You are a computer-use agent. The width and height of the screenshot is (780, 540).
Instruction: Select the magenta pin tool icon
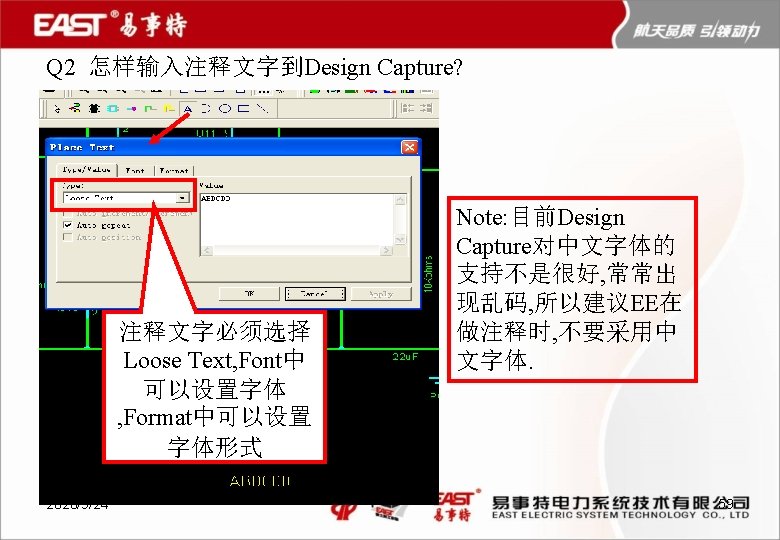pyautogui.click(x=131, y=108)
